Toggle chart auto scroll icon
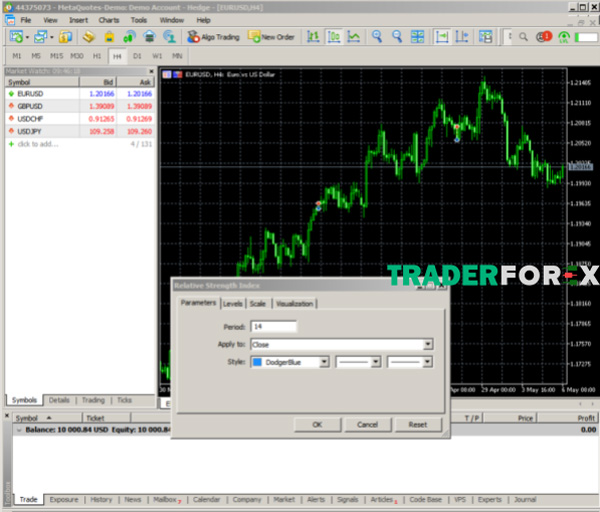The width and height of the screenshot is (600, 512). 442,37
